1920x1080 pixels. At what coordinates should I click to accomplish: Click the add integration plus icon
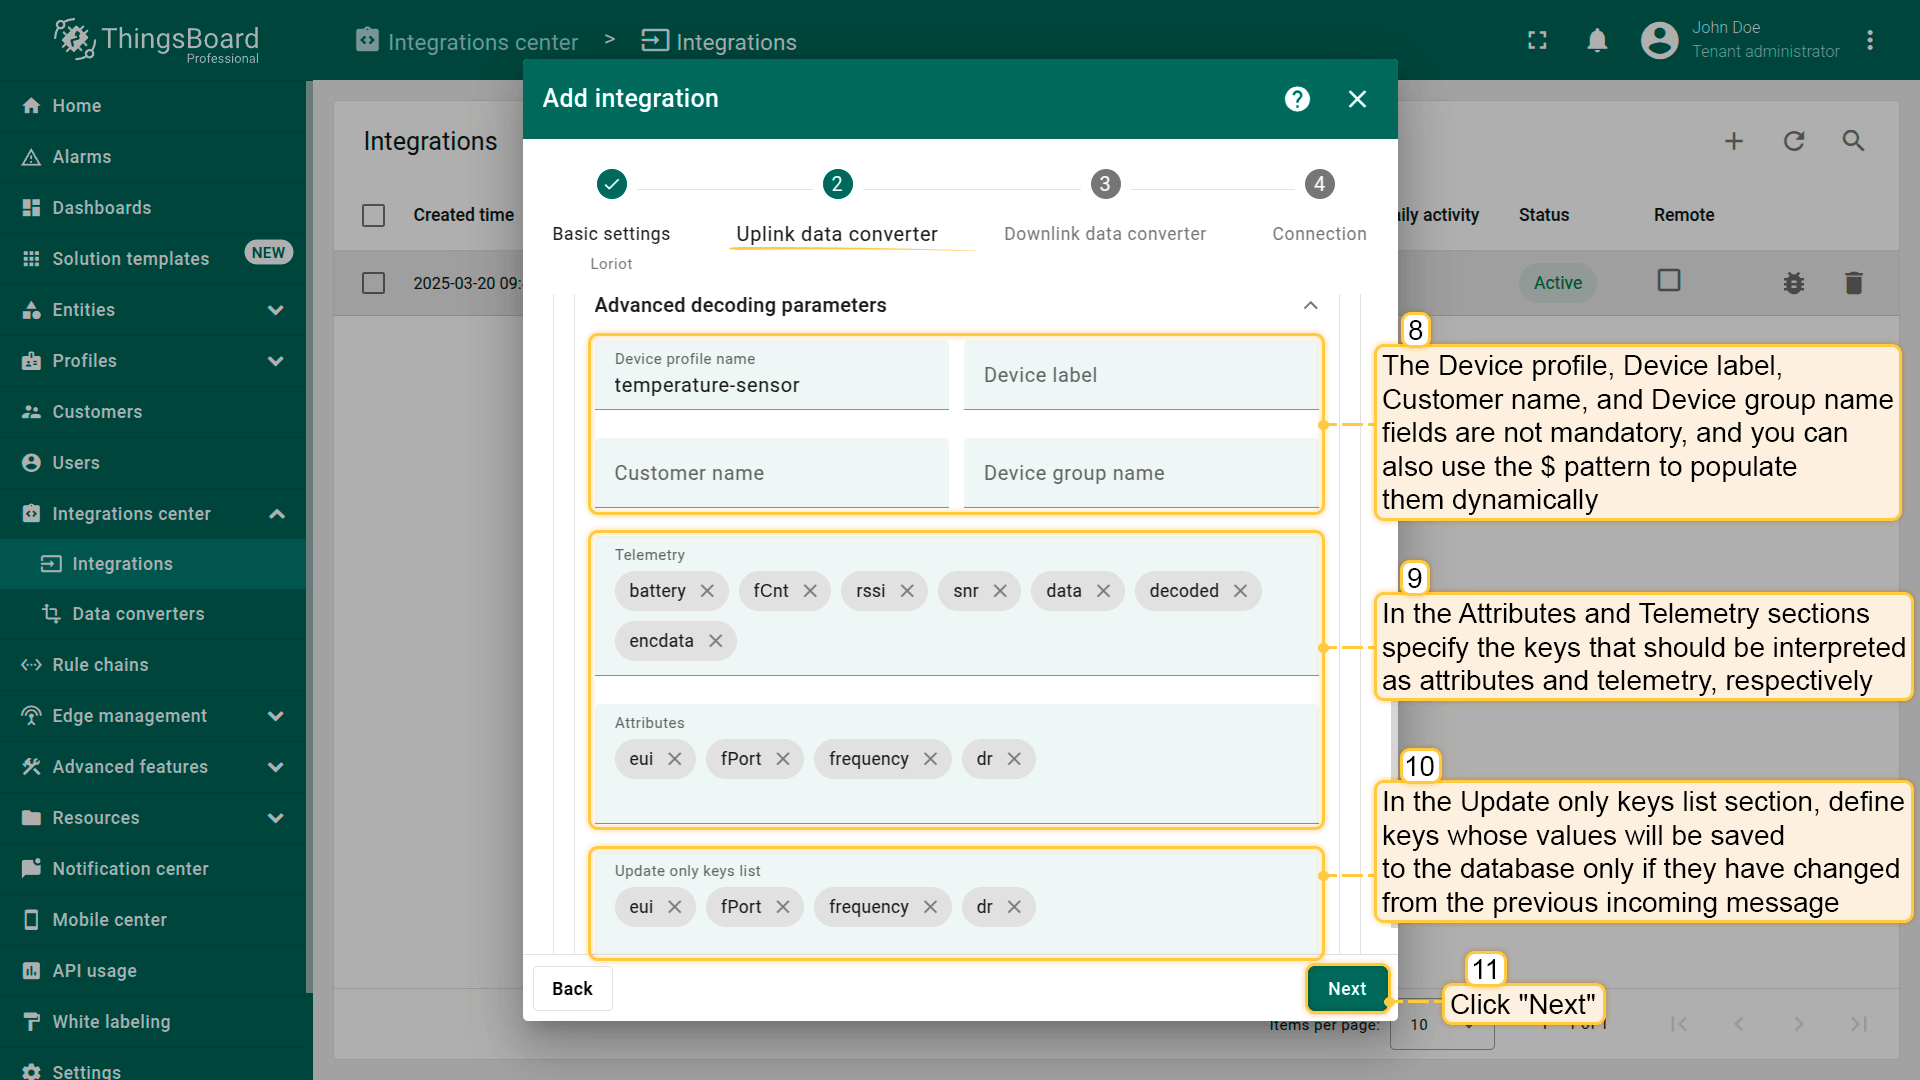1733,141
